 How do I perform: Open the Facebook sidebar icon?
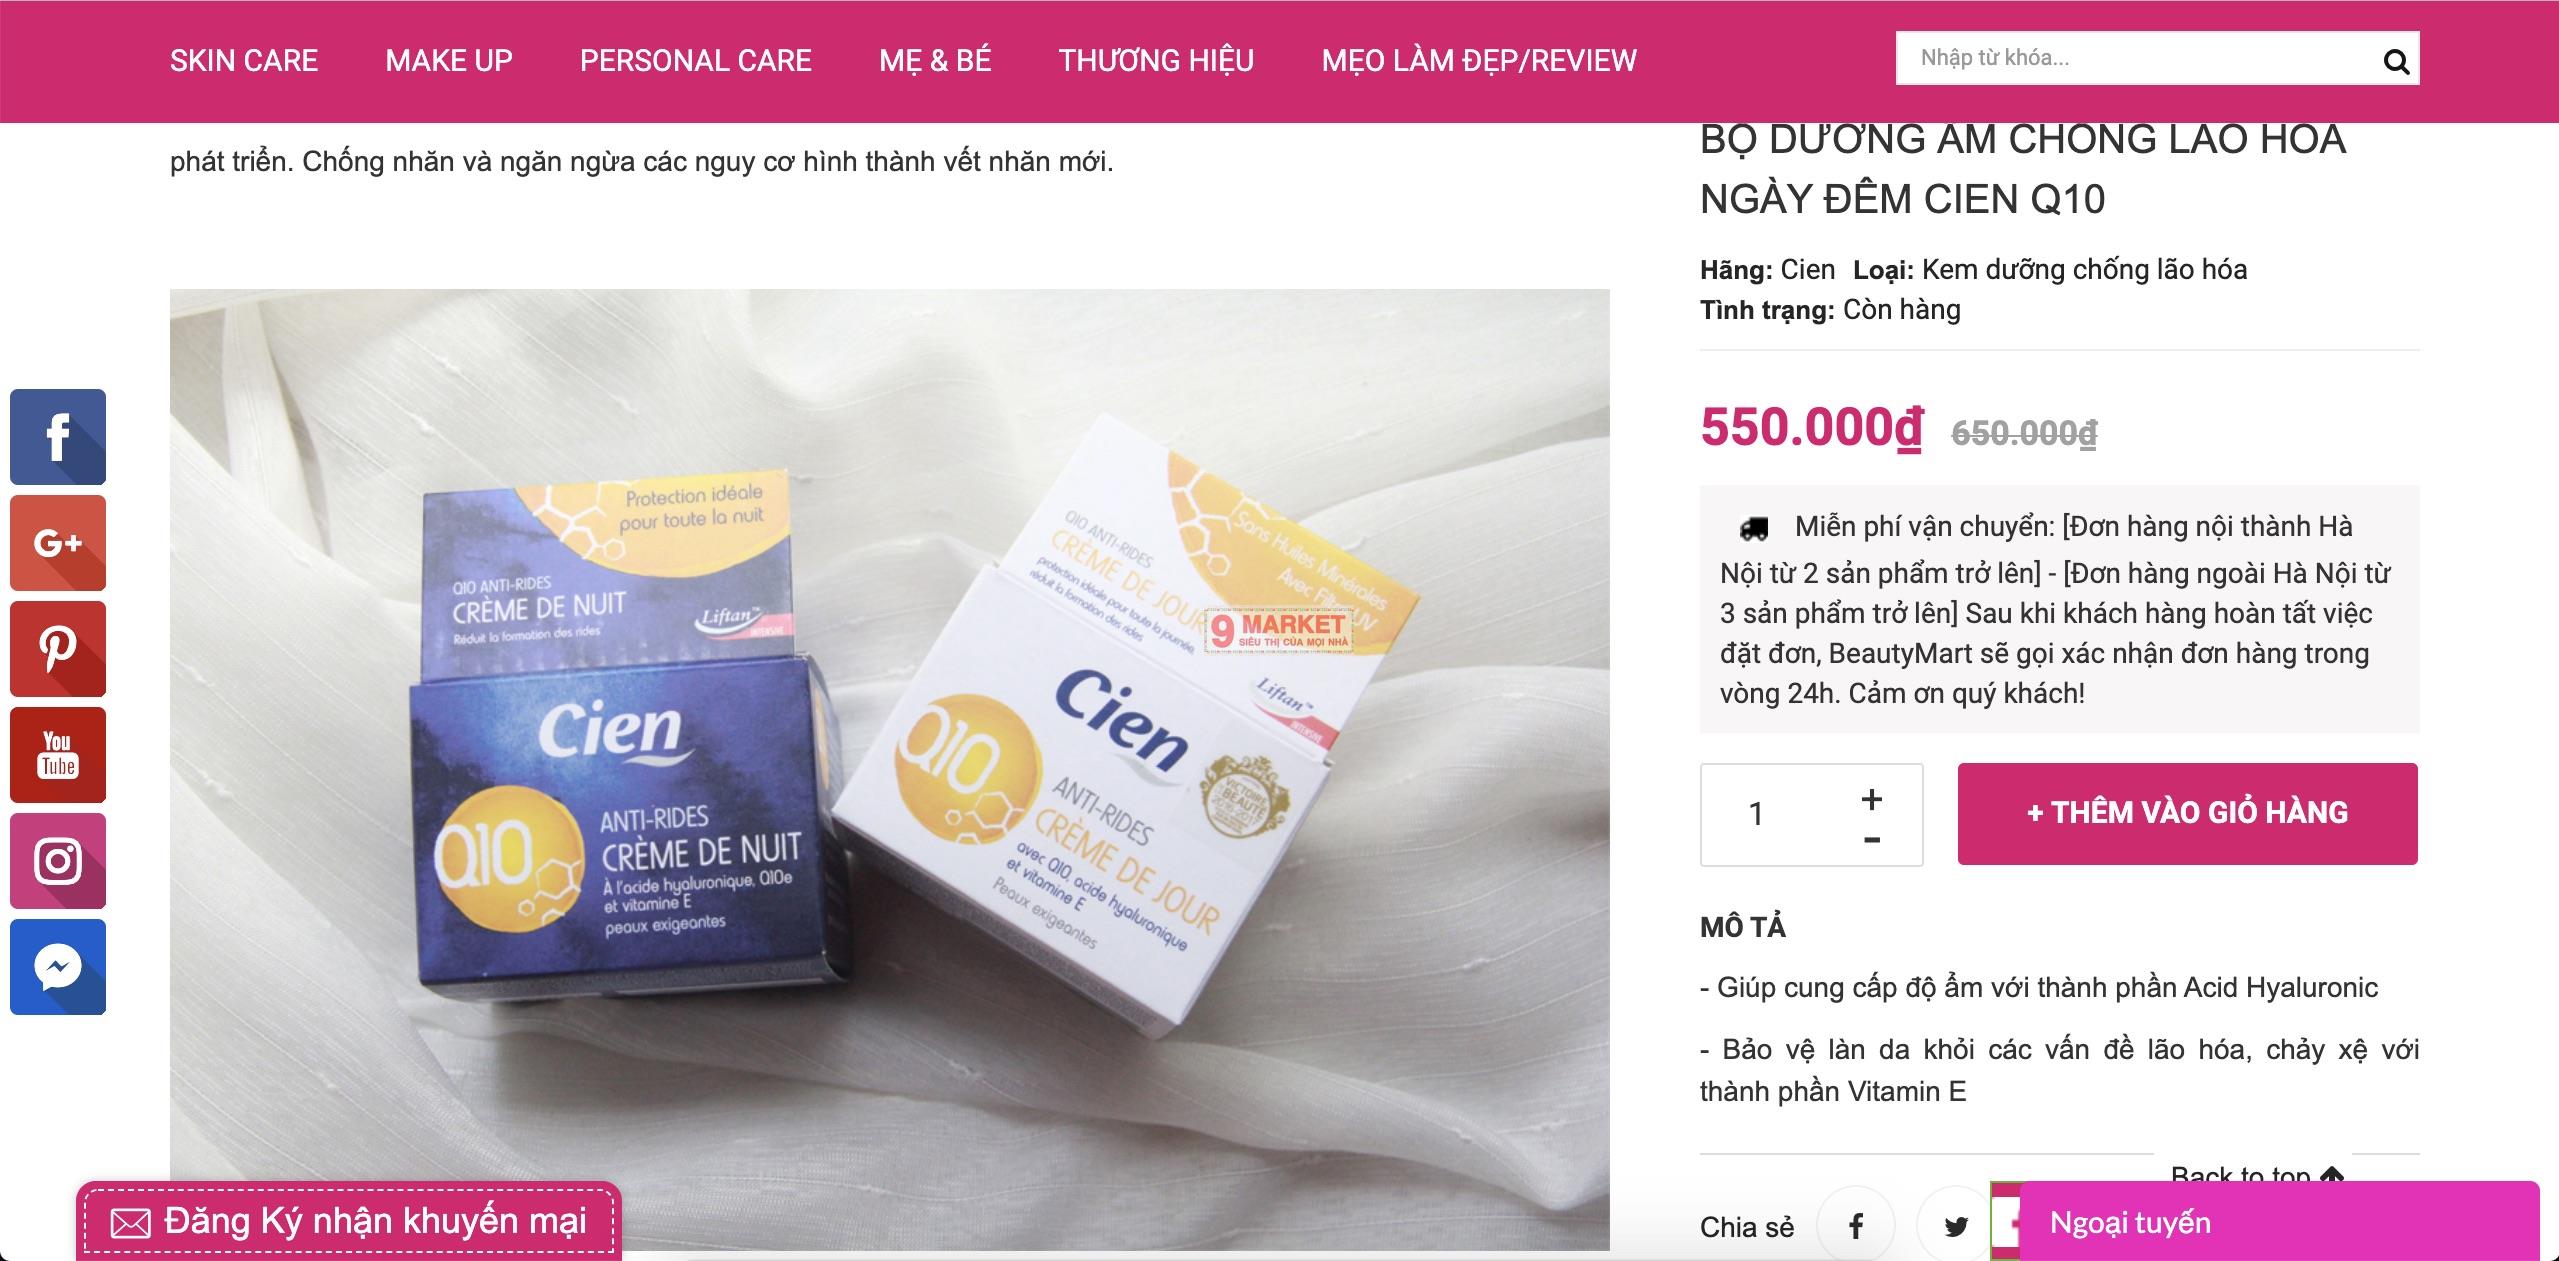[58, 437]
